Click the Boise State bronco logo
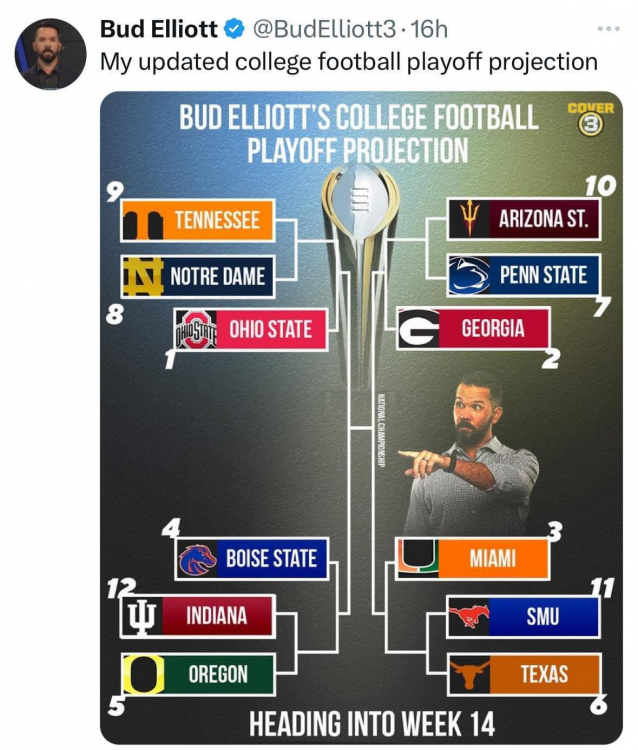This screenshot has height=750, width=638. [x=196, y=559]
